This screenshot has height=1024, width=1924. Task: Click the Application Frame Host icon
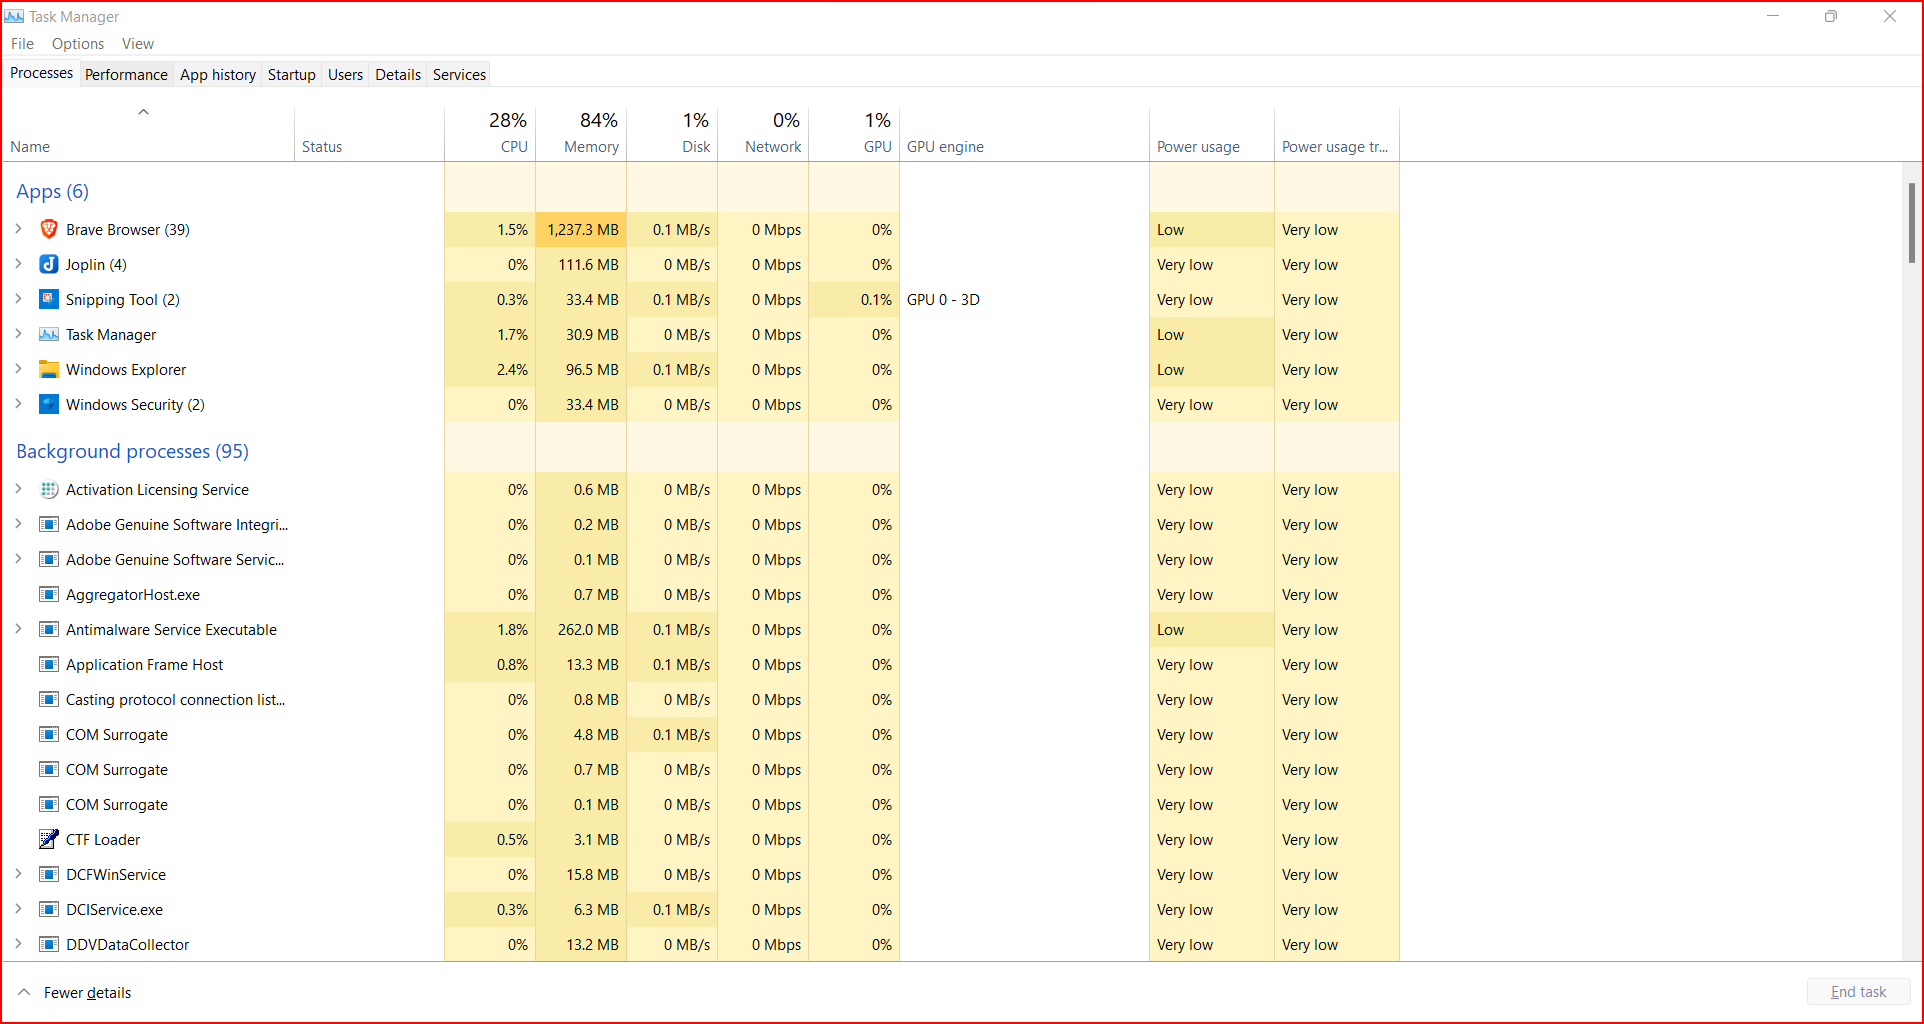click(x=49, y=664)
